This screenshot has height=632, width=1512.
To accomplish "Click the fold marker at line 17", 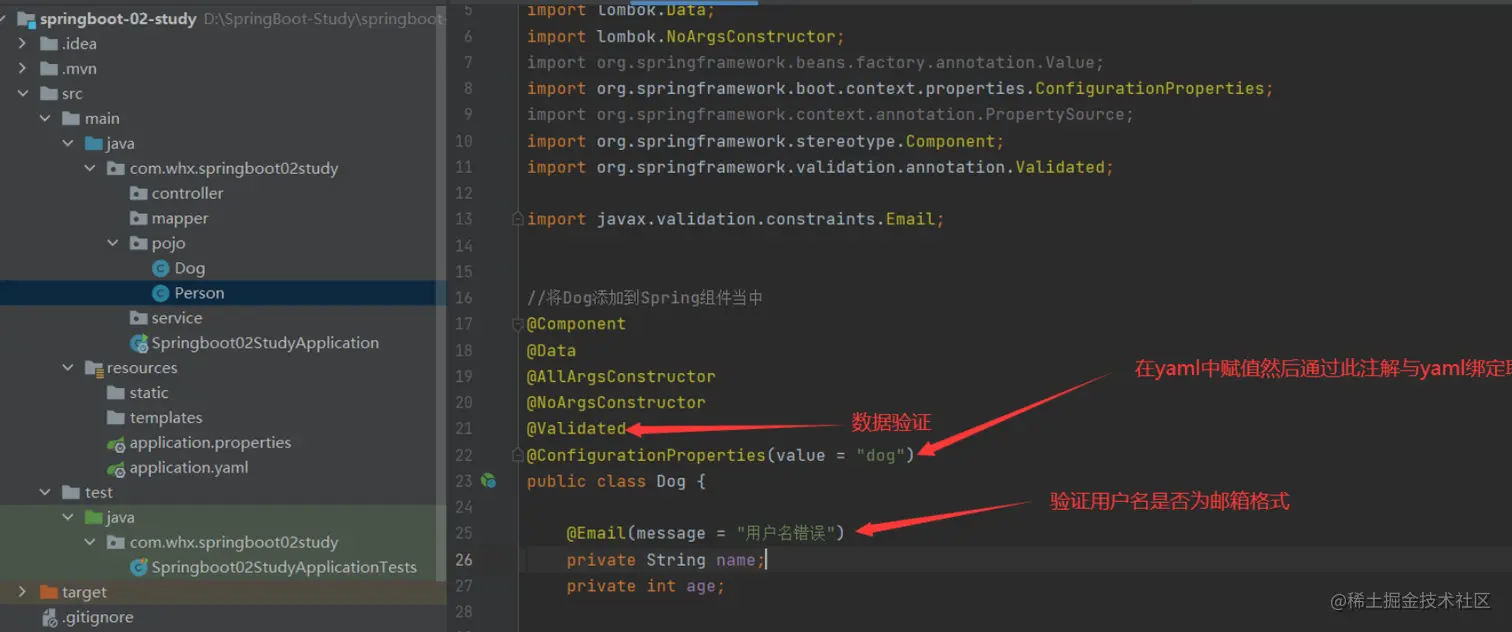I will [x=517, y=324].
